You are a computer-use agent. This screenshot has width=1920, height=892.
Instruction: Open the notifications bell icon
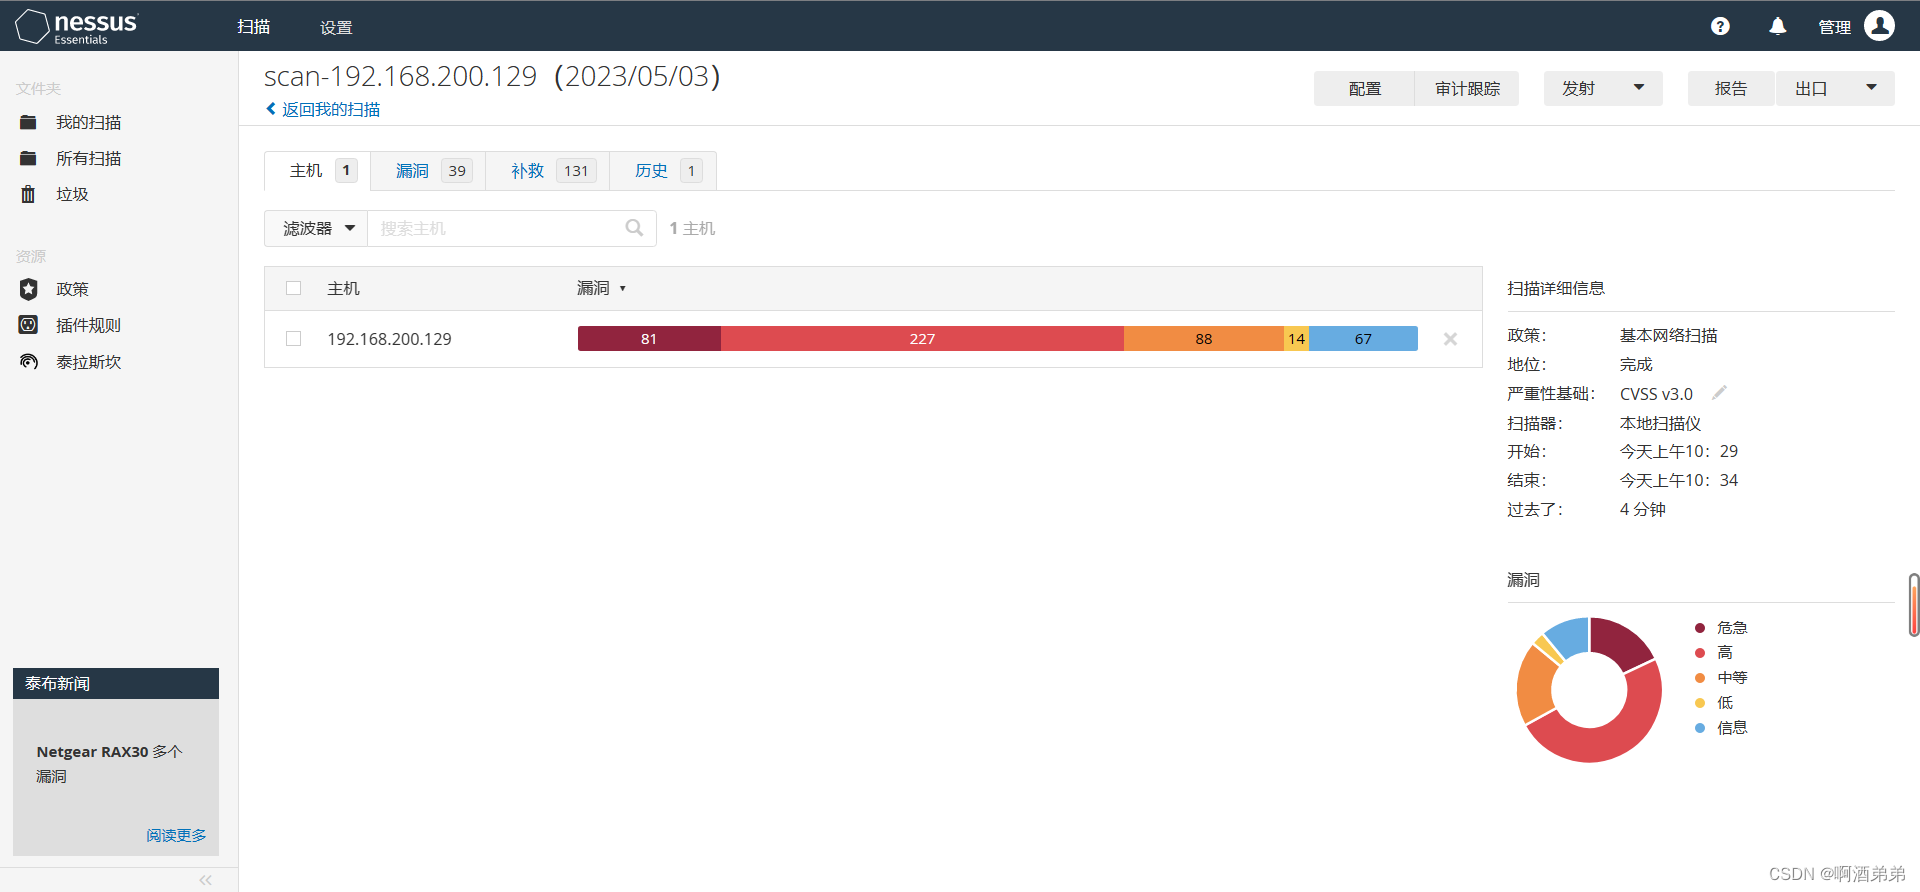[x=1778, y=27]
